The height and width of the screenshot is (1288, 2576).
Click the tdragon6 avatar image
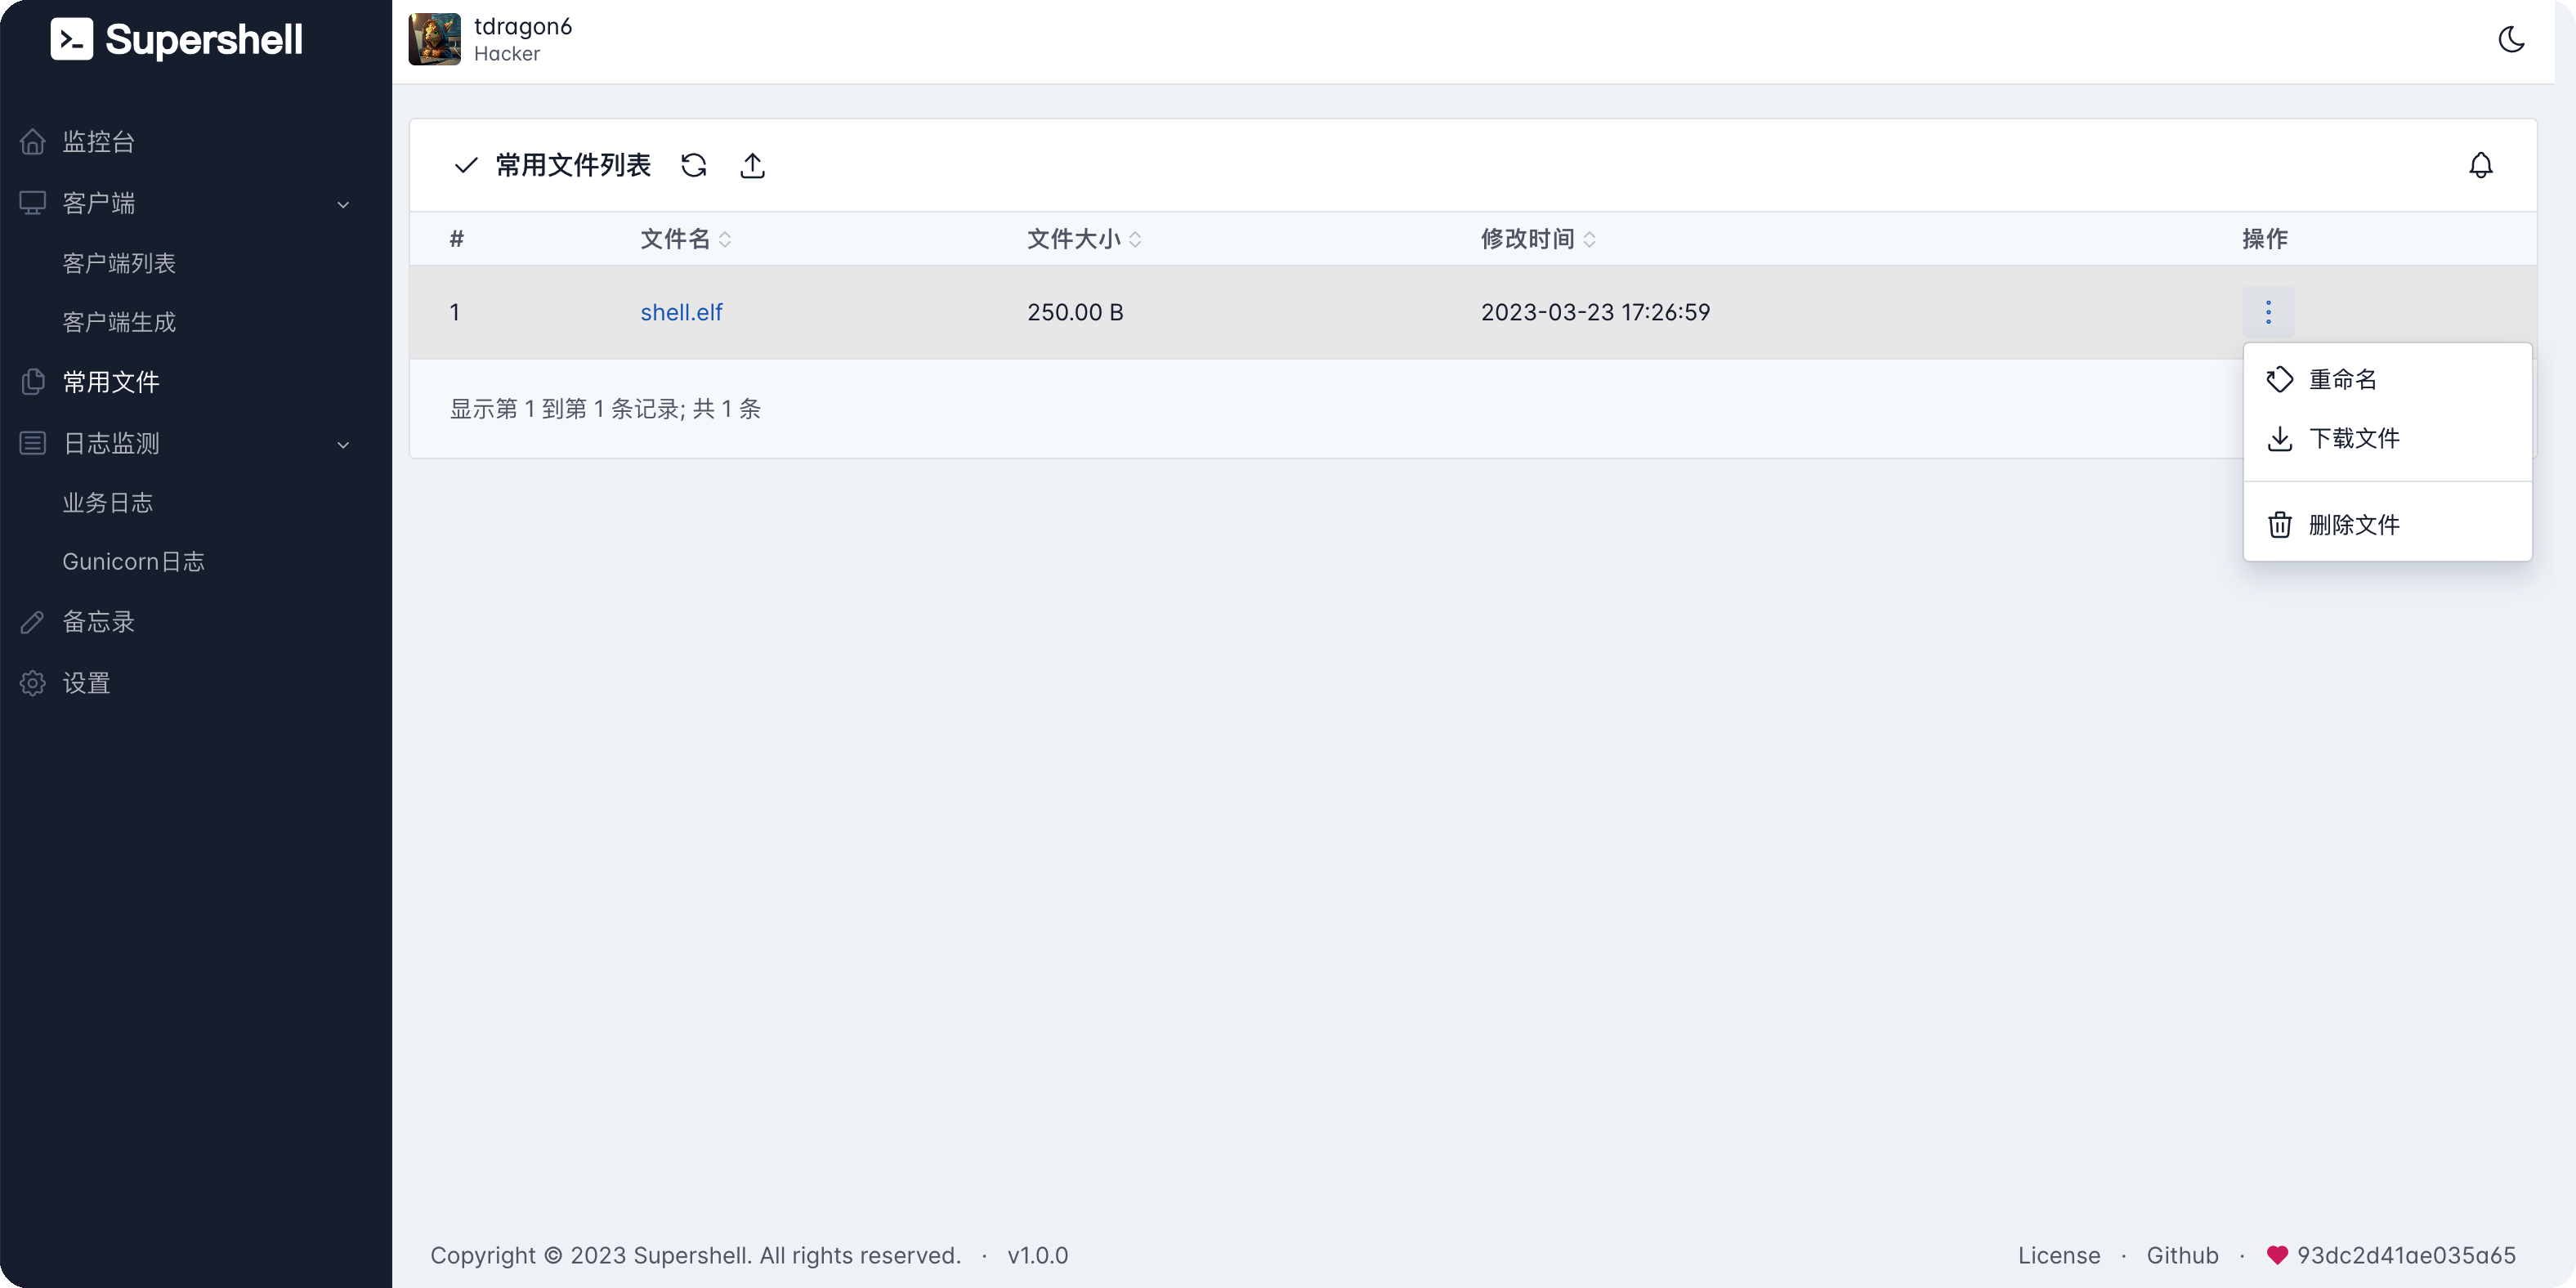[433, 39]
